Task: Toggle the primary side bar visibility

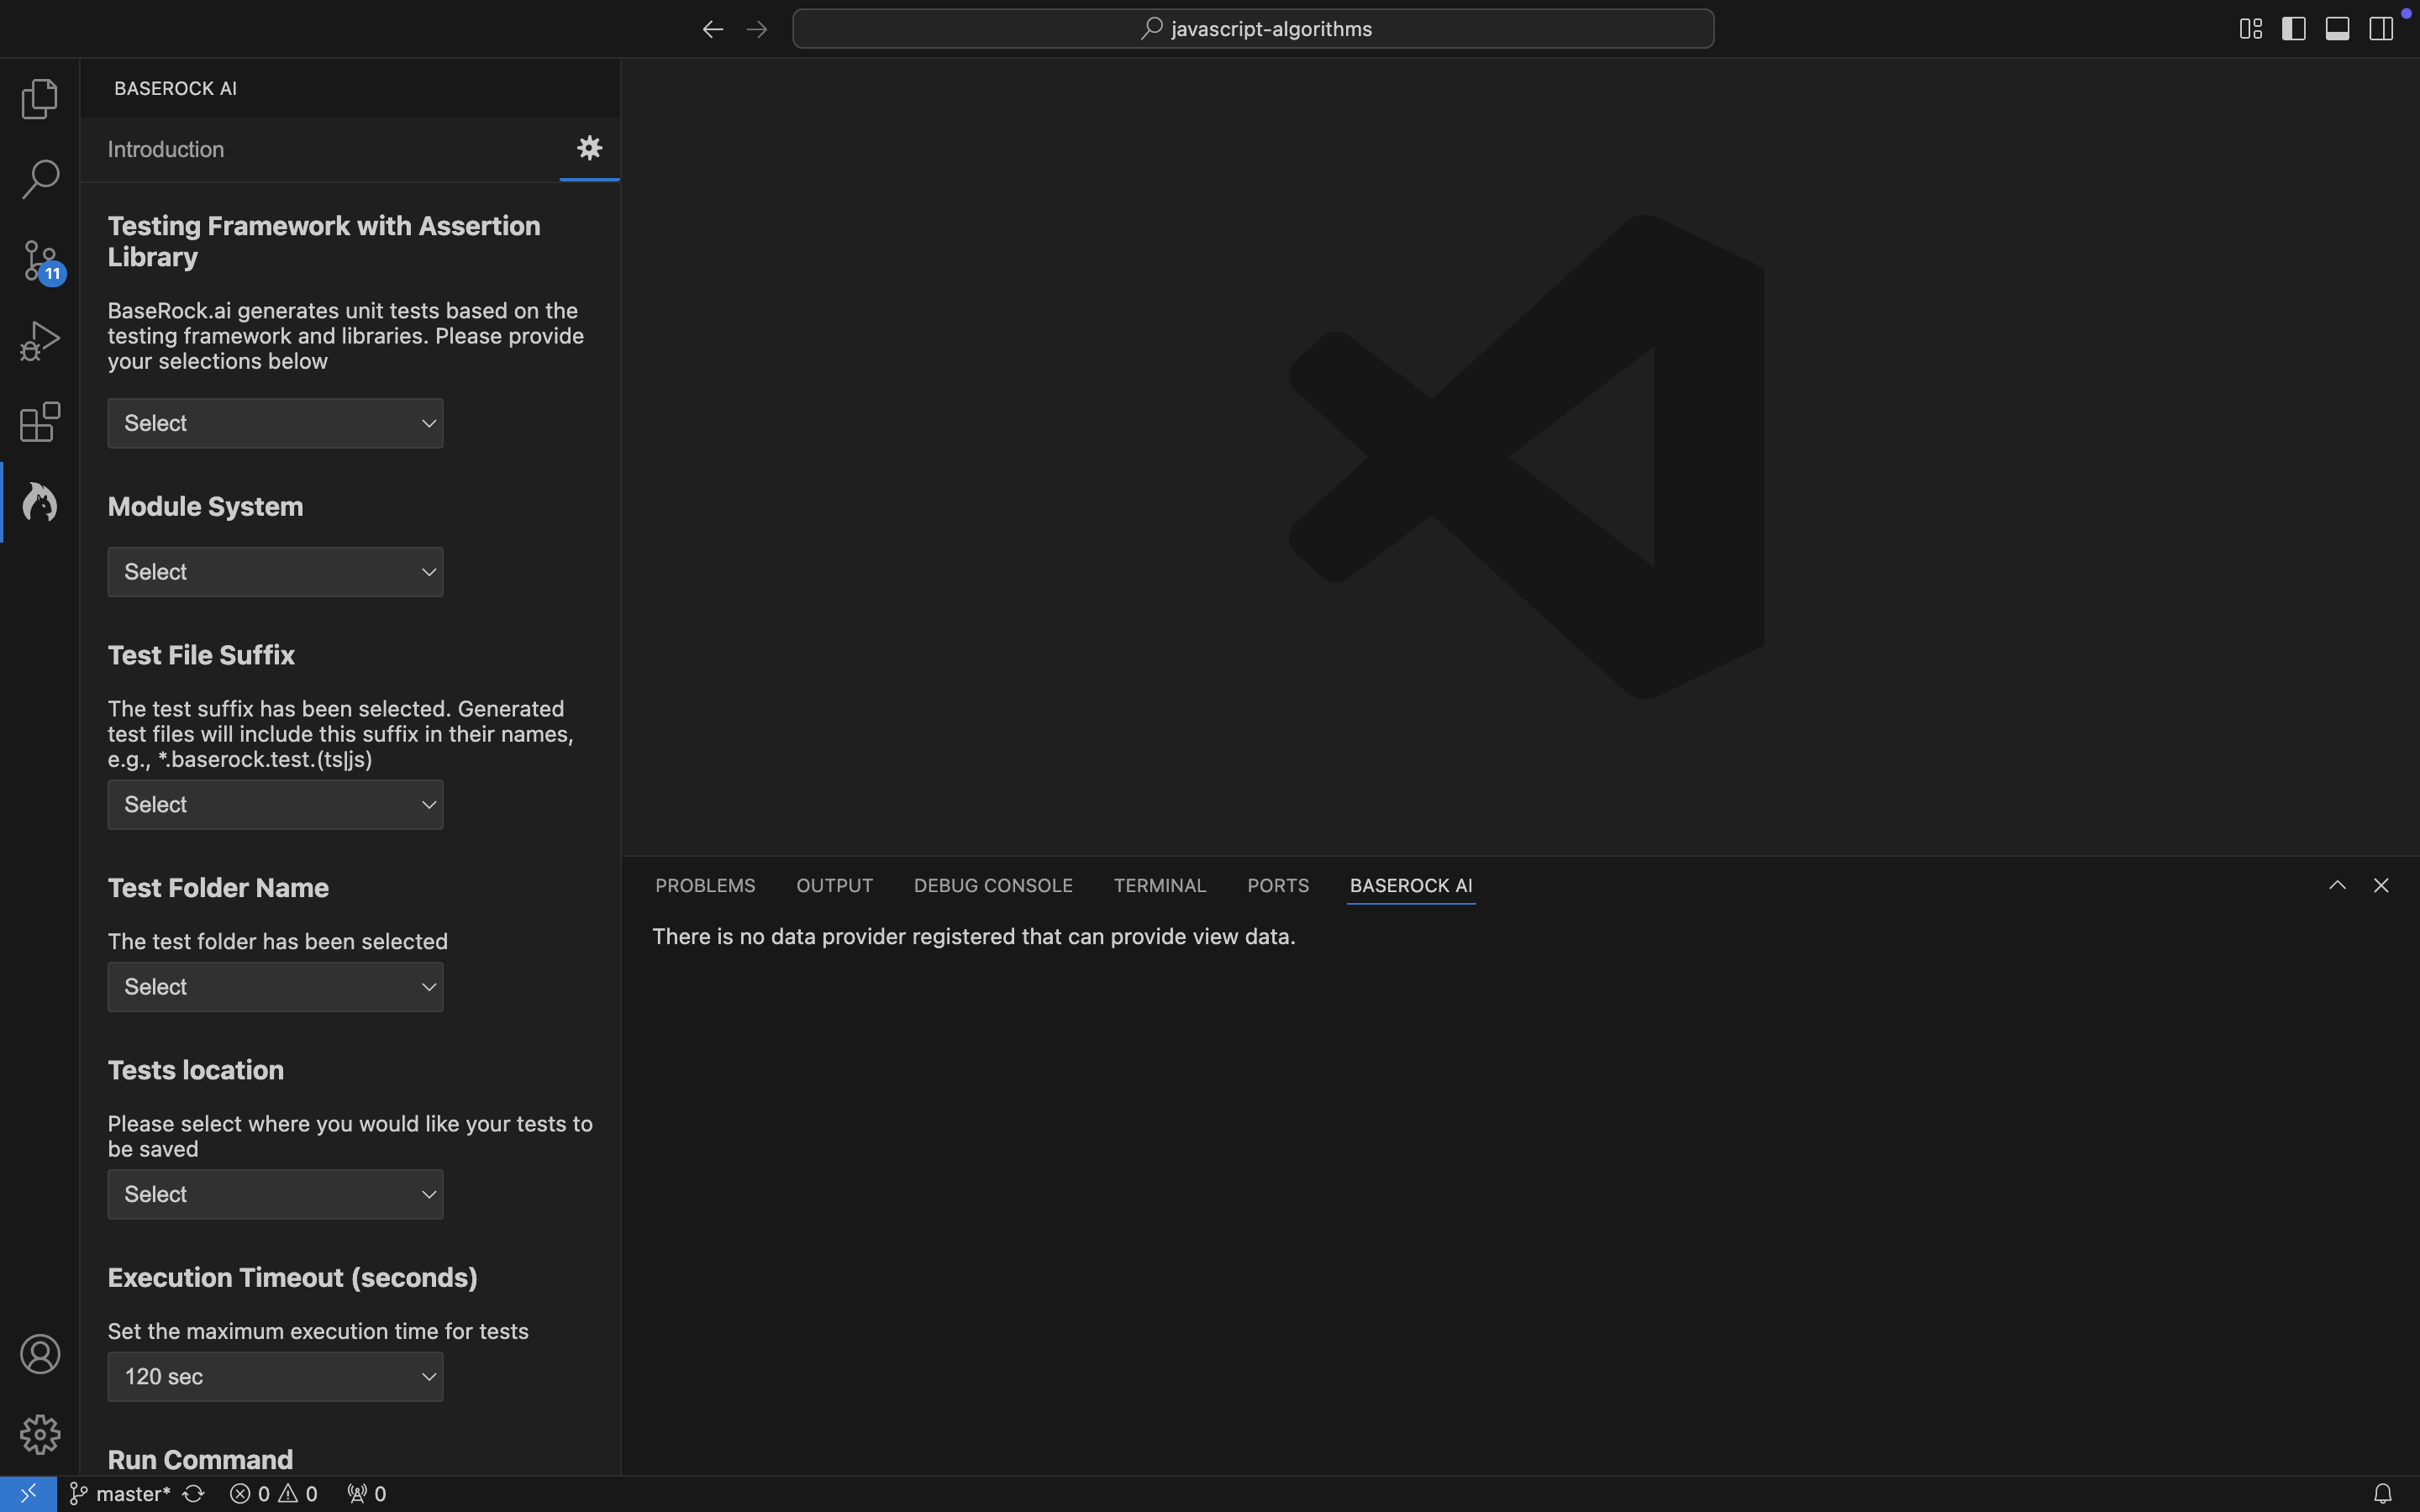Action: pyautogui.click(x=2293, y=29)
